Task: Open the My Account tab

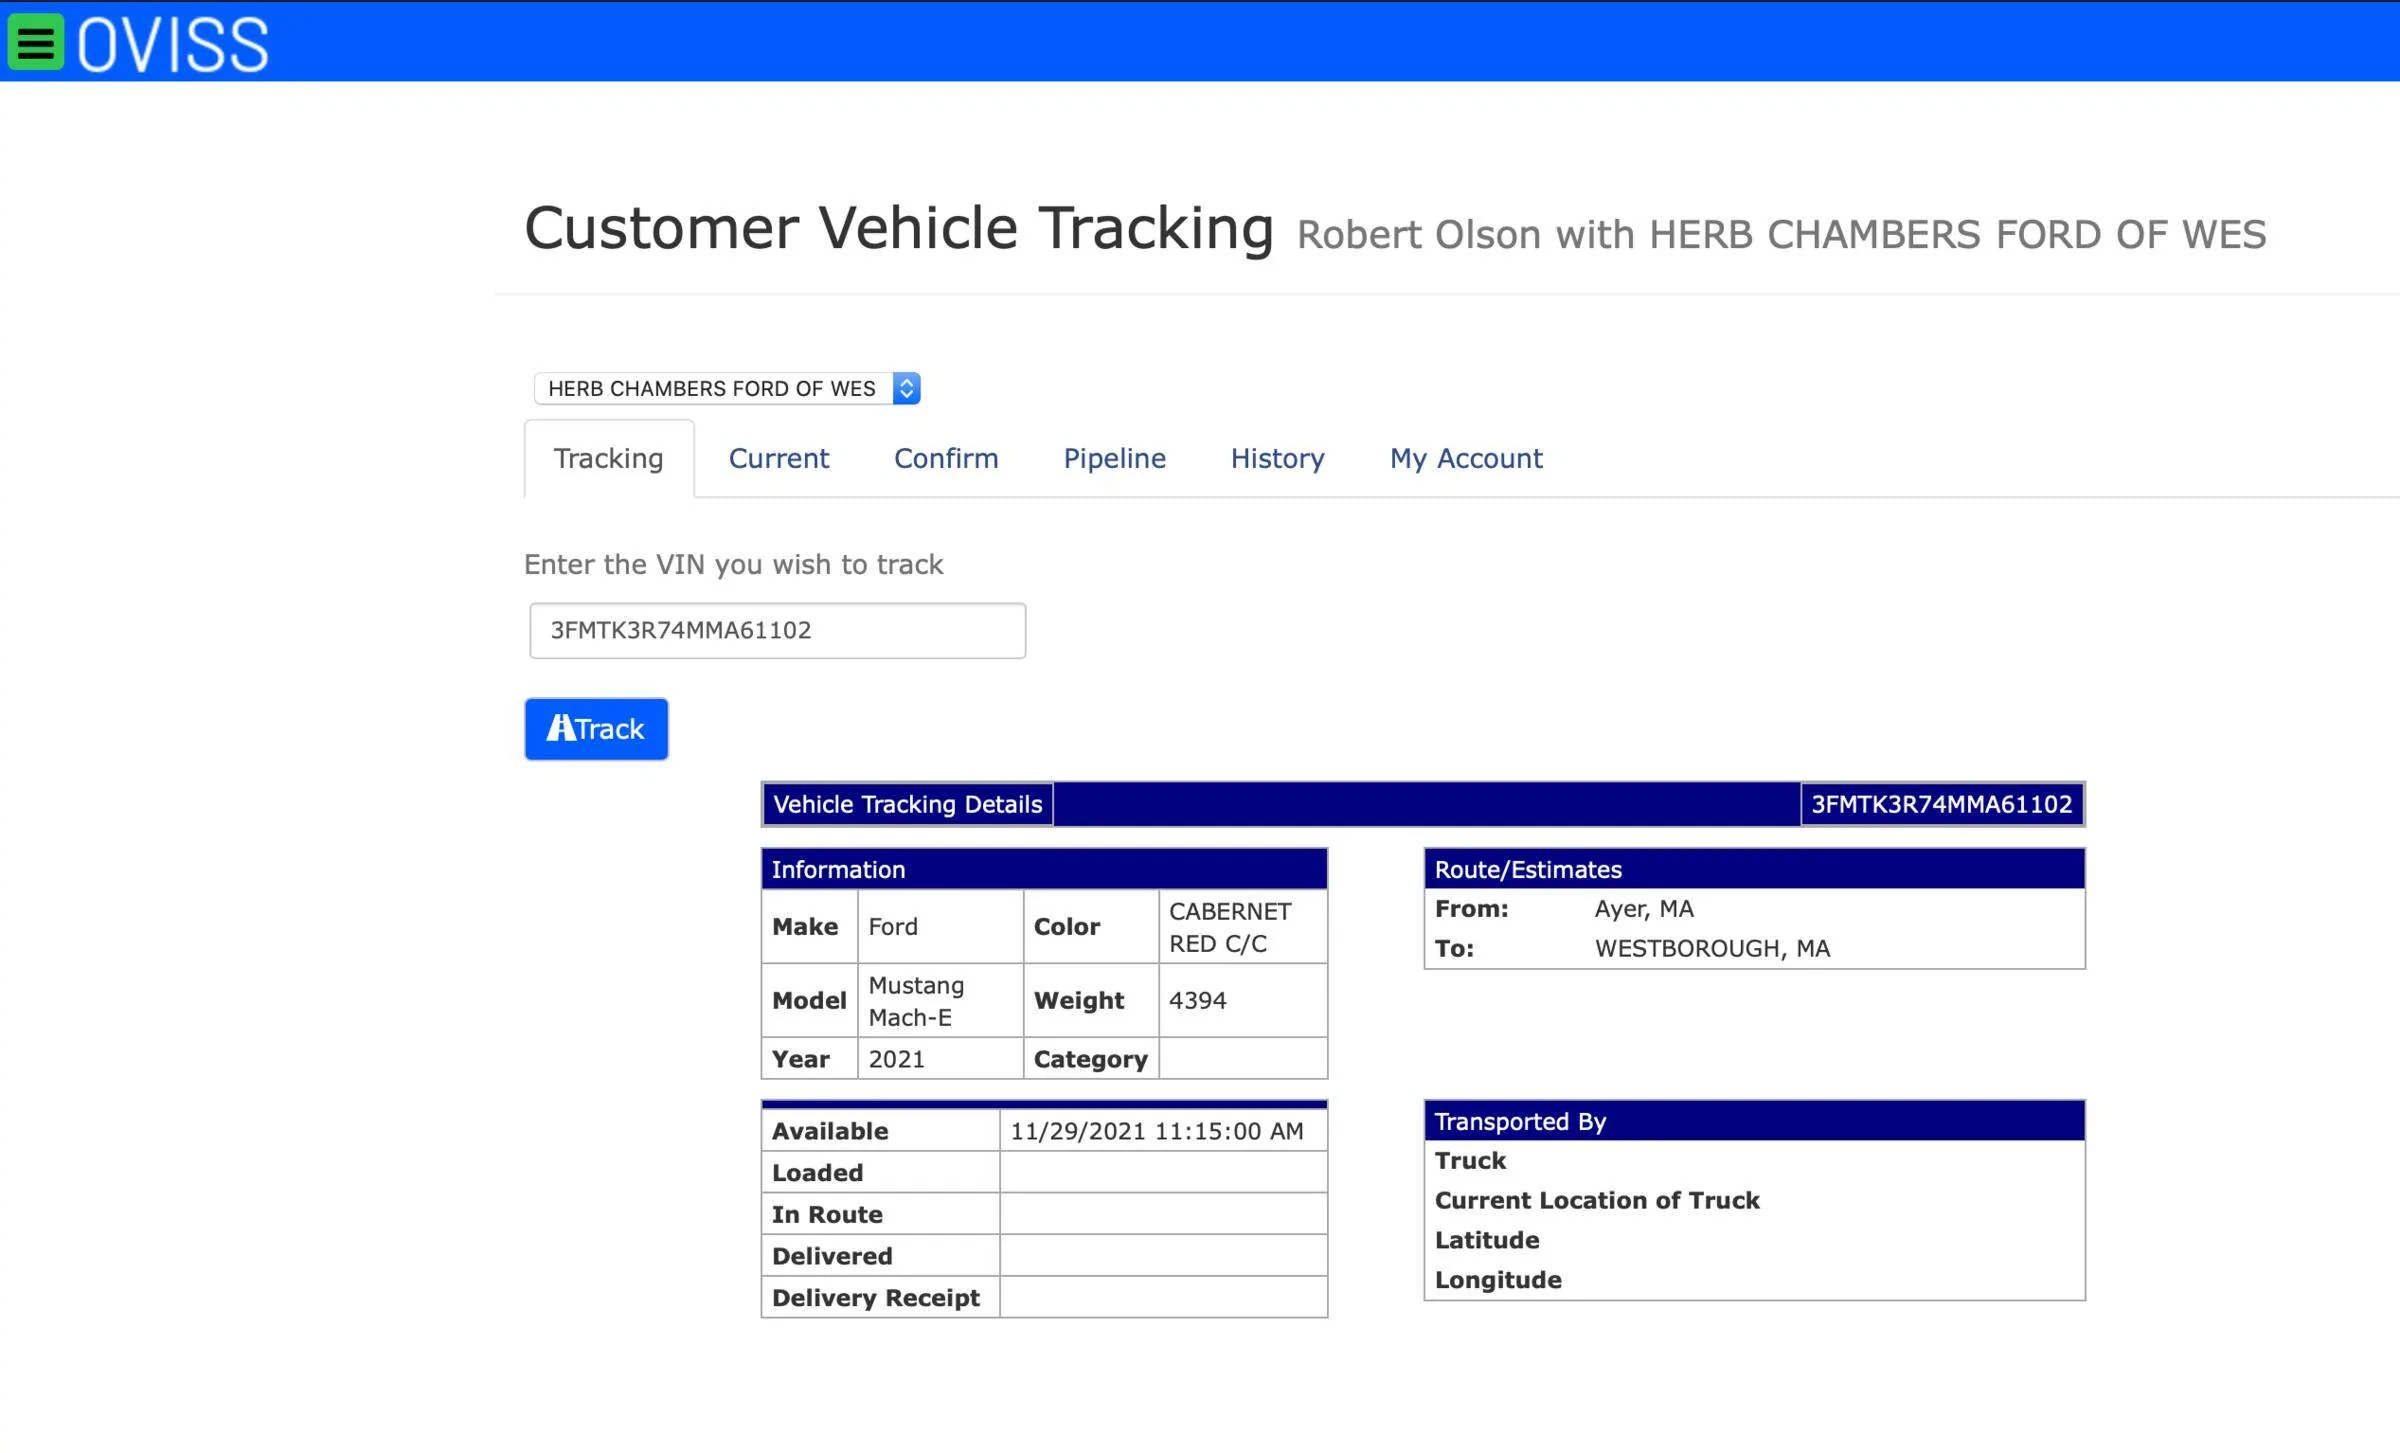Action: pyautogui.click(x=1466, y=458)
